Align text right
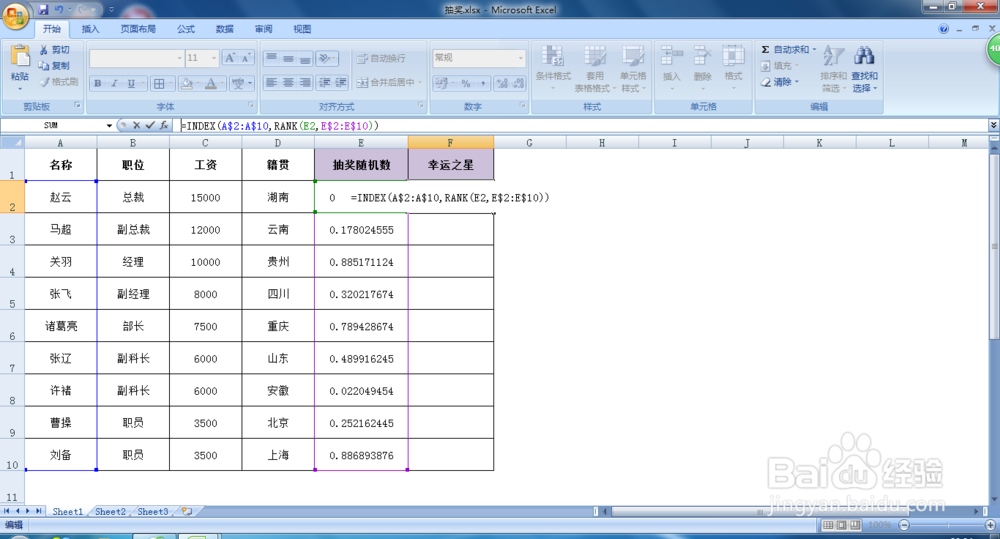1000x539 pixels. coord(305,82)
